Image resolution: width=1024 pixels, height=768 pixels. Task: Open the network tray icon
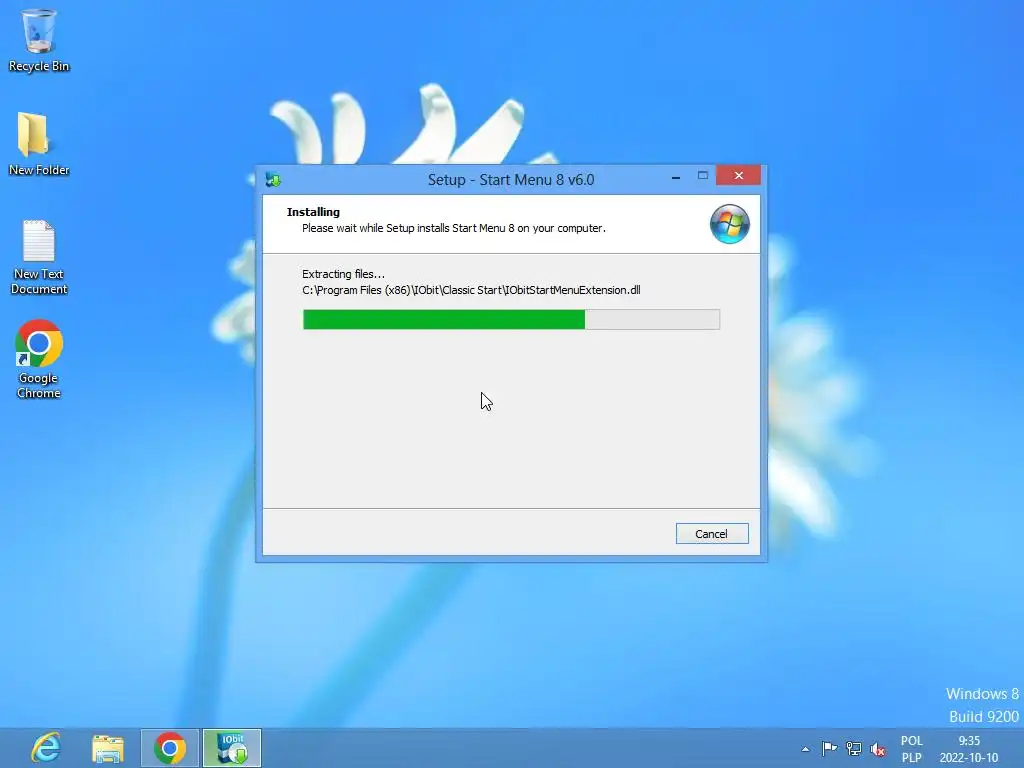pos(854,748)
